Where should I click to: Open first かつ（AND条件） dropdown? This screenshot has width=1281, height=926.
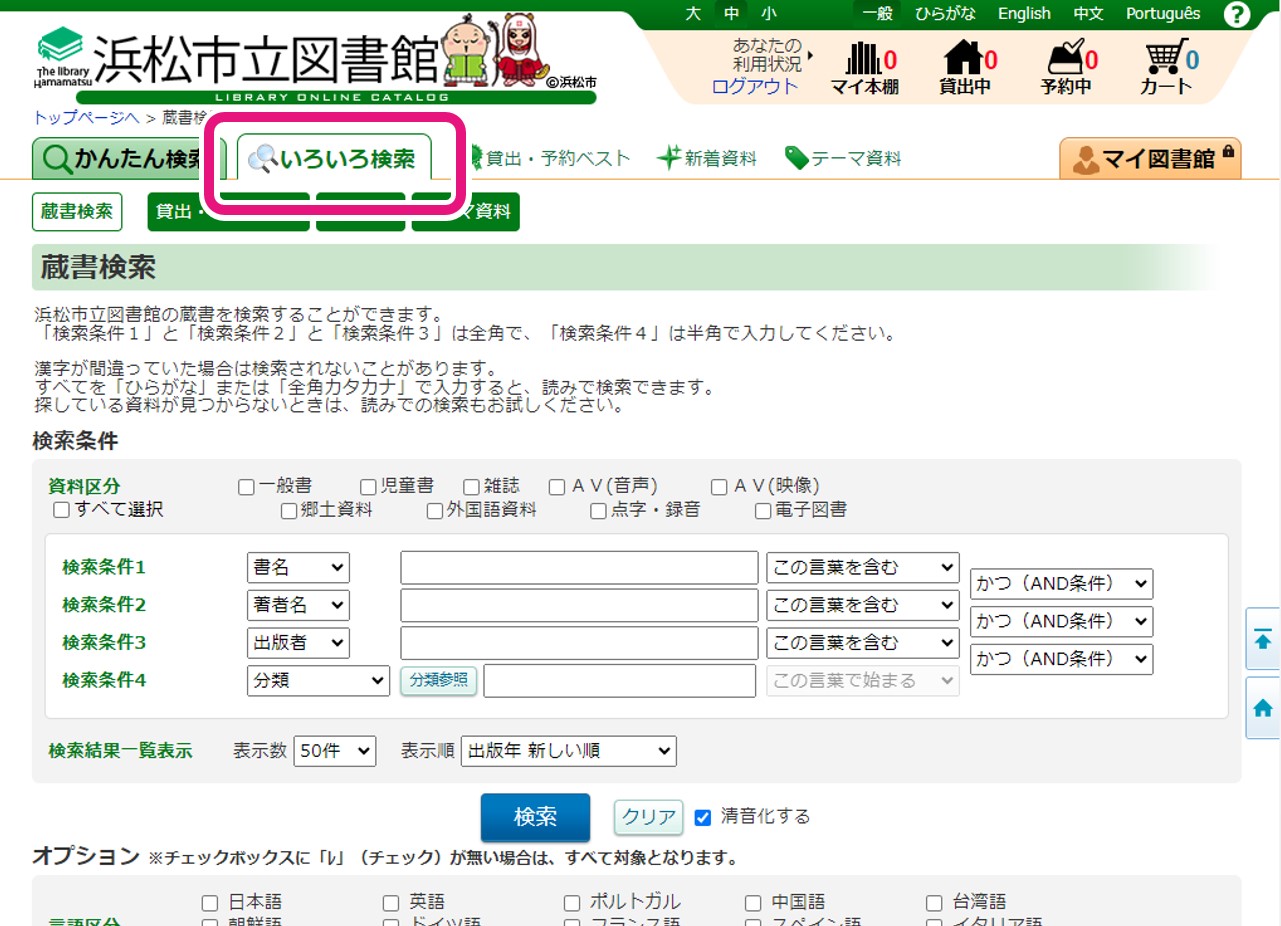pyautogui.click(x=1061, y=584)
